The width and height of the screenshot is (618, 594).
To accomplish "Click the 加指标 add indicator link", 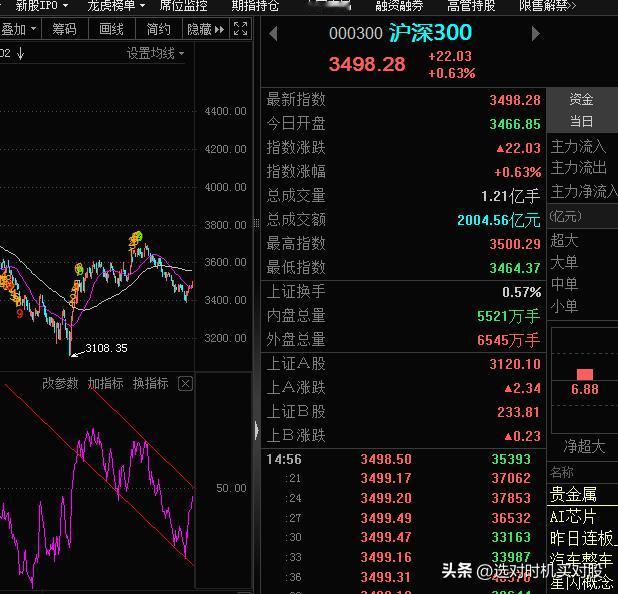I will [105, 383].
